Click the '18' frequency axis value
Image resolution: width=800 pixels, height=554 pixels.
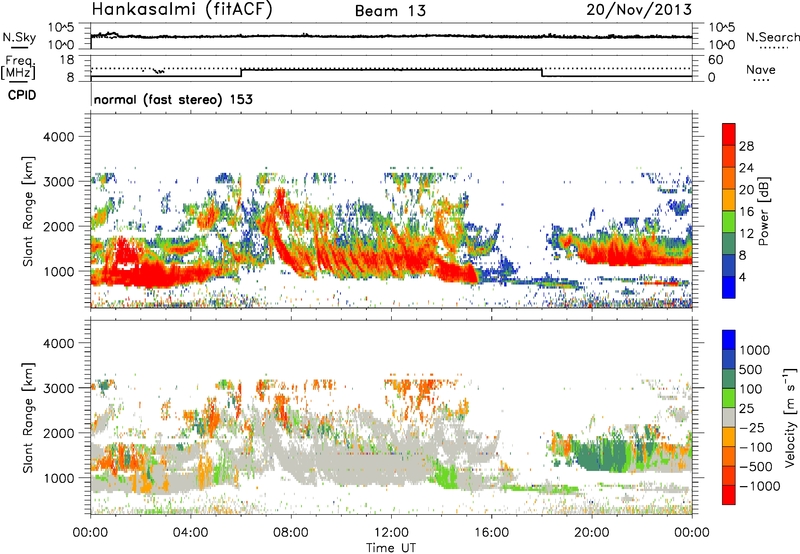tap(66, 60)
